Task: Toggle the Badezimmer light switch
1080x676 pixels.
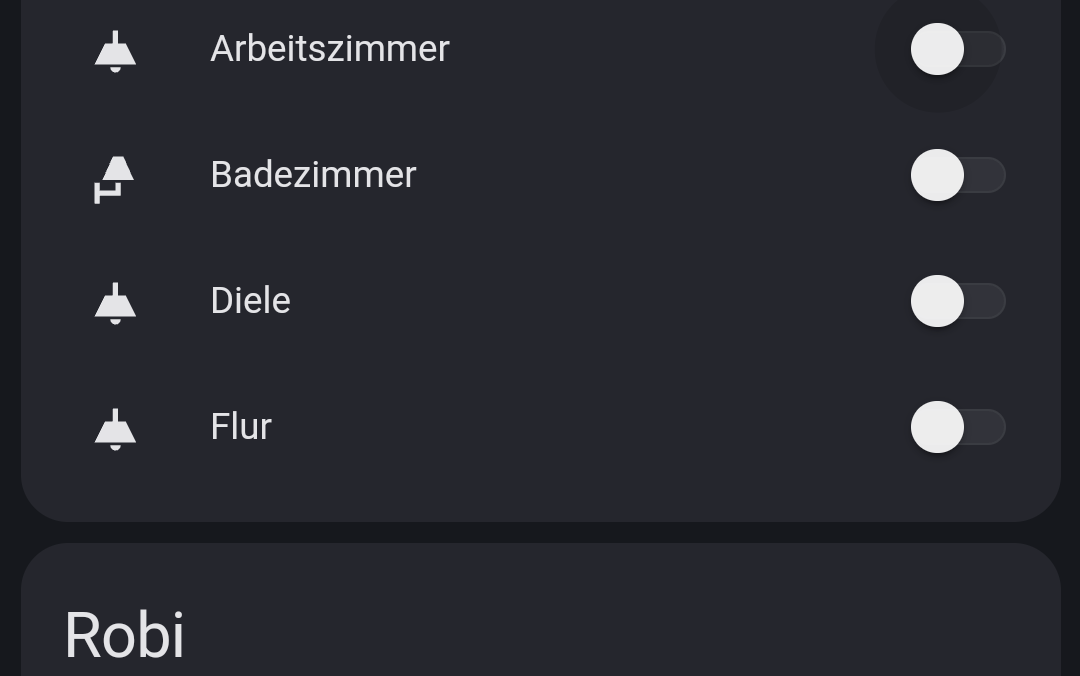Action: [957, 175]
